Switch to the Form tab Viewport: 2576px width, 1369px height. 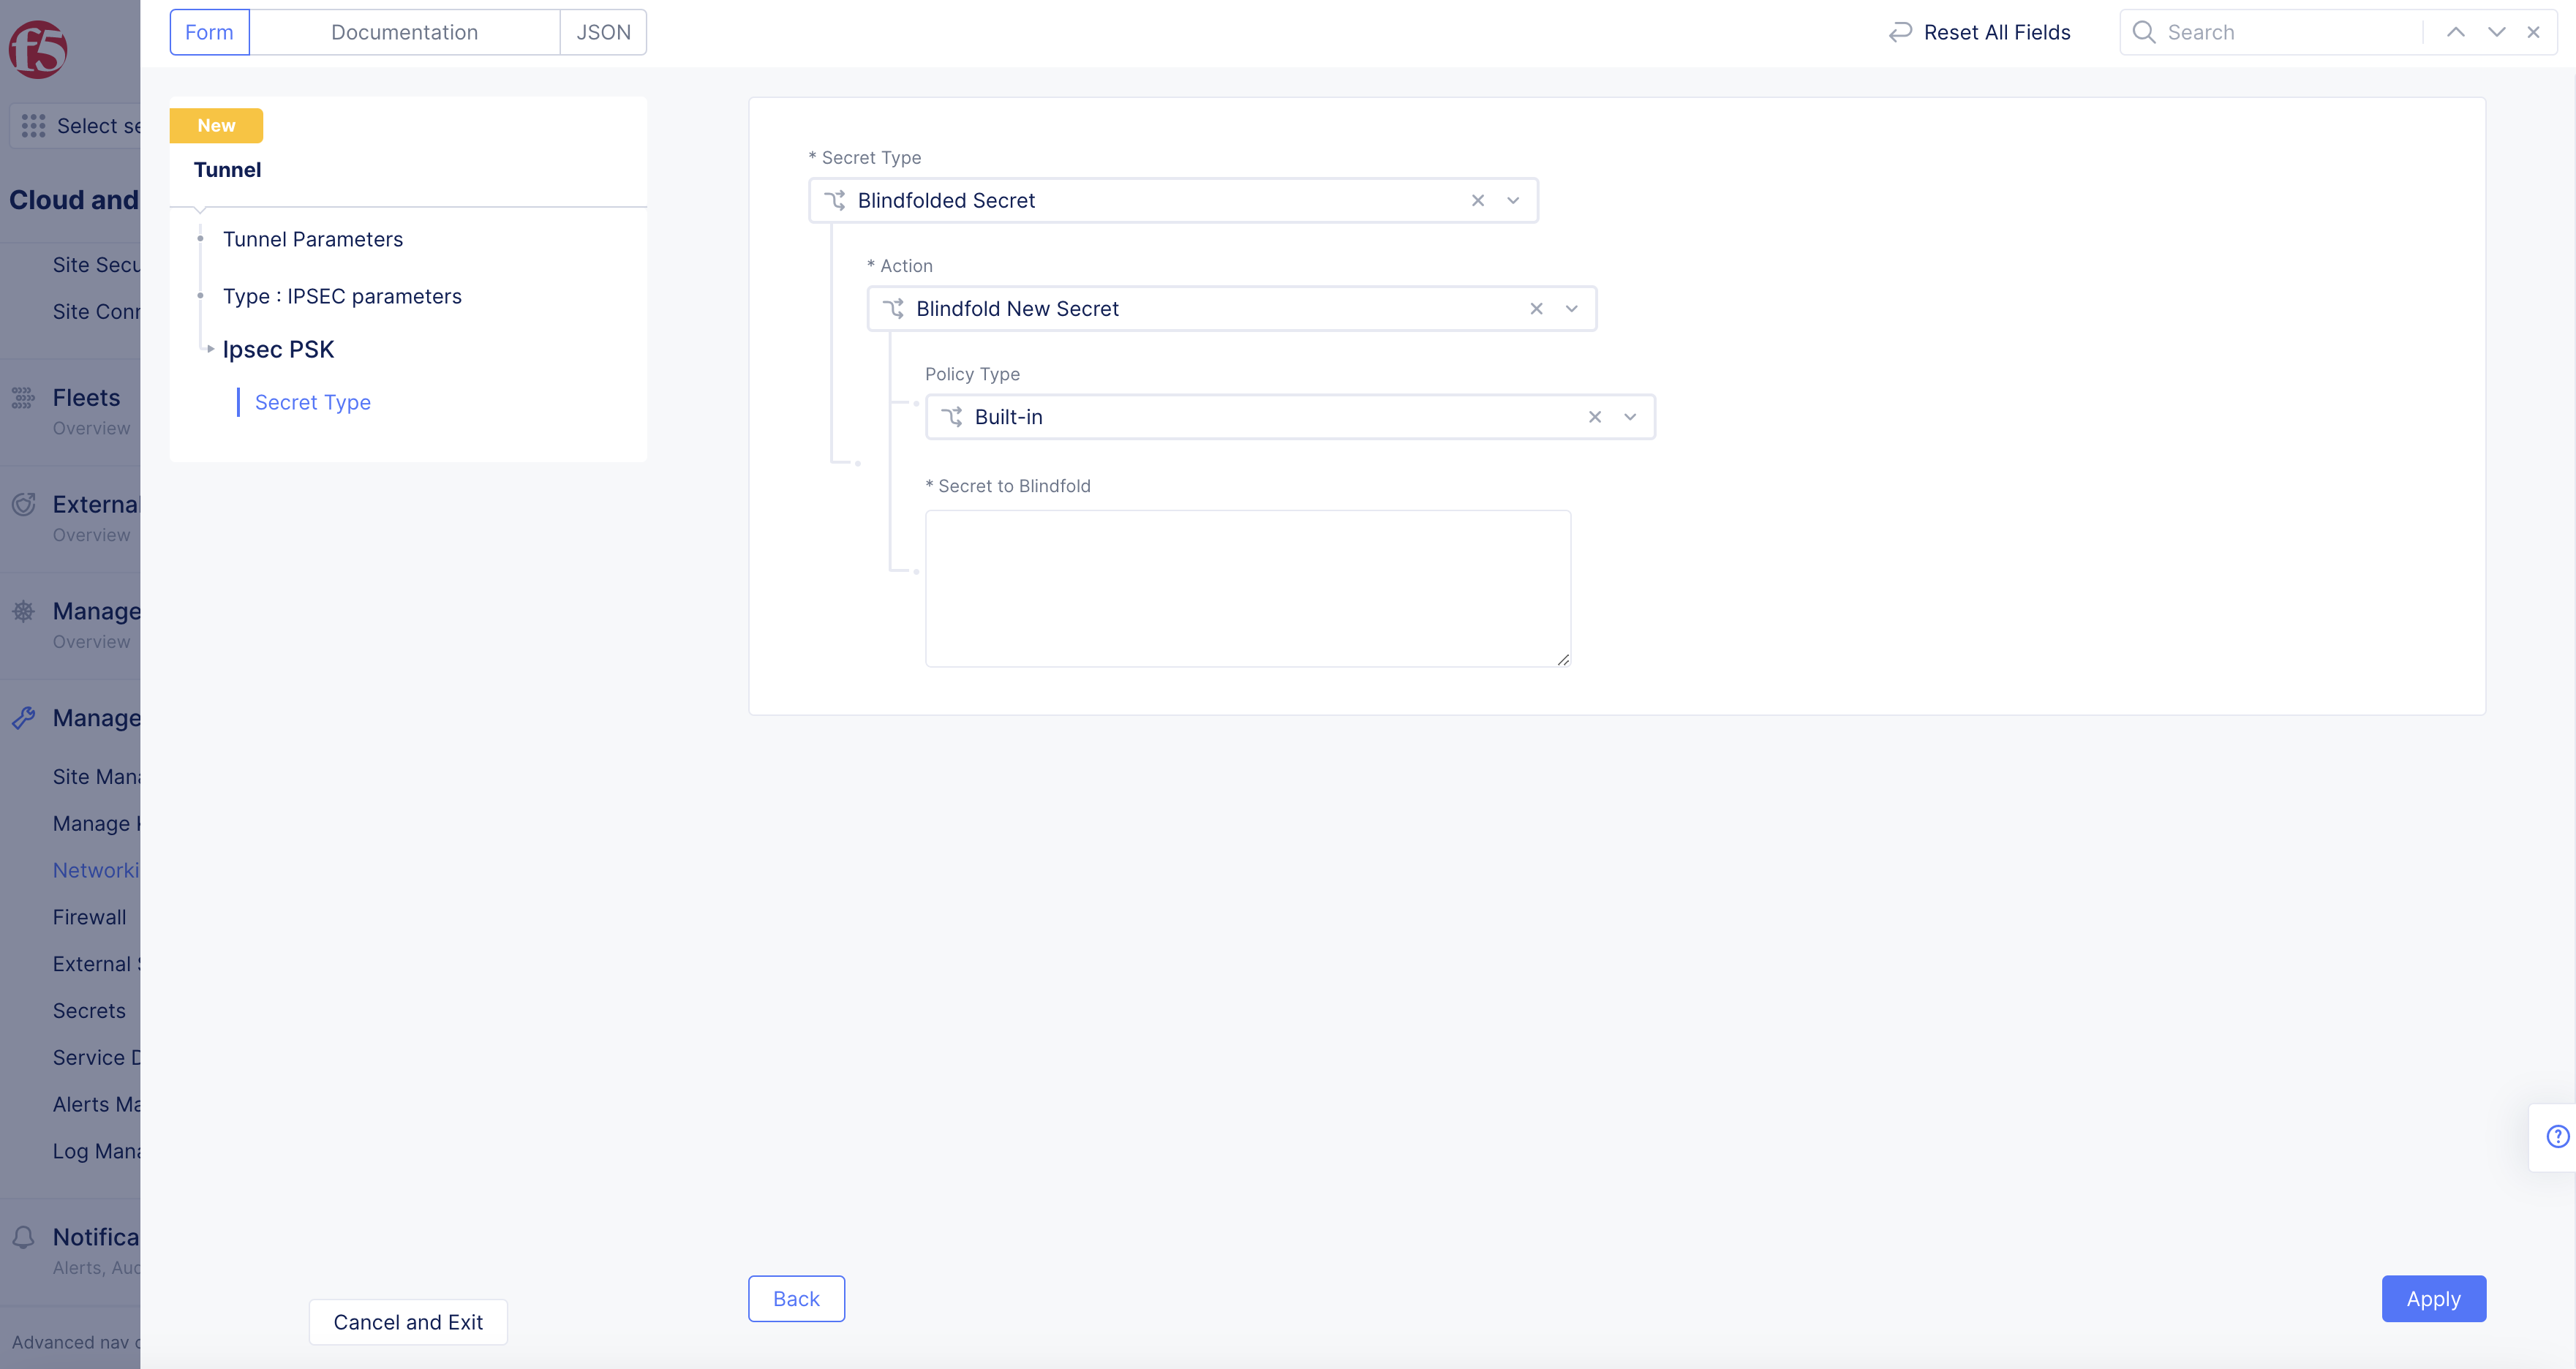209,32
